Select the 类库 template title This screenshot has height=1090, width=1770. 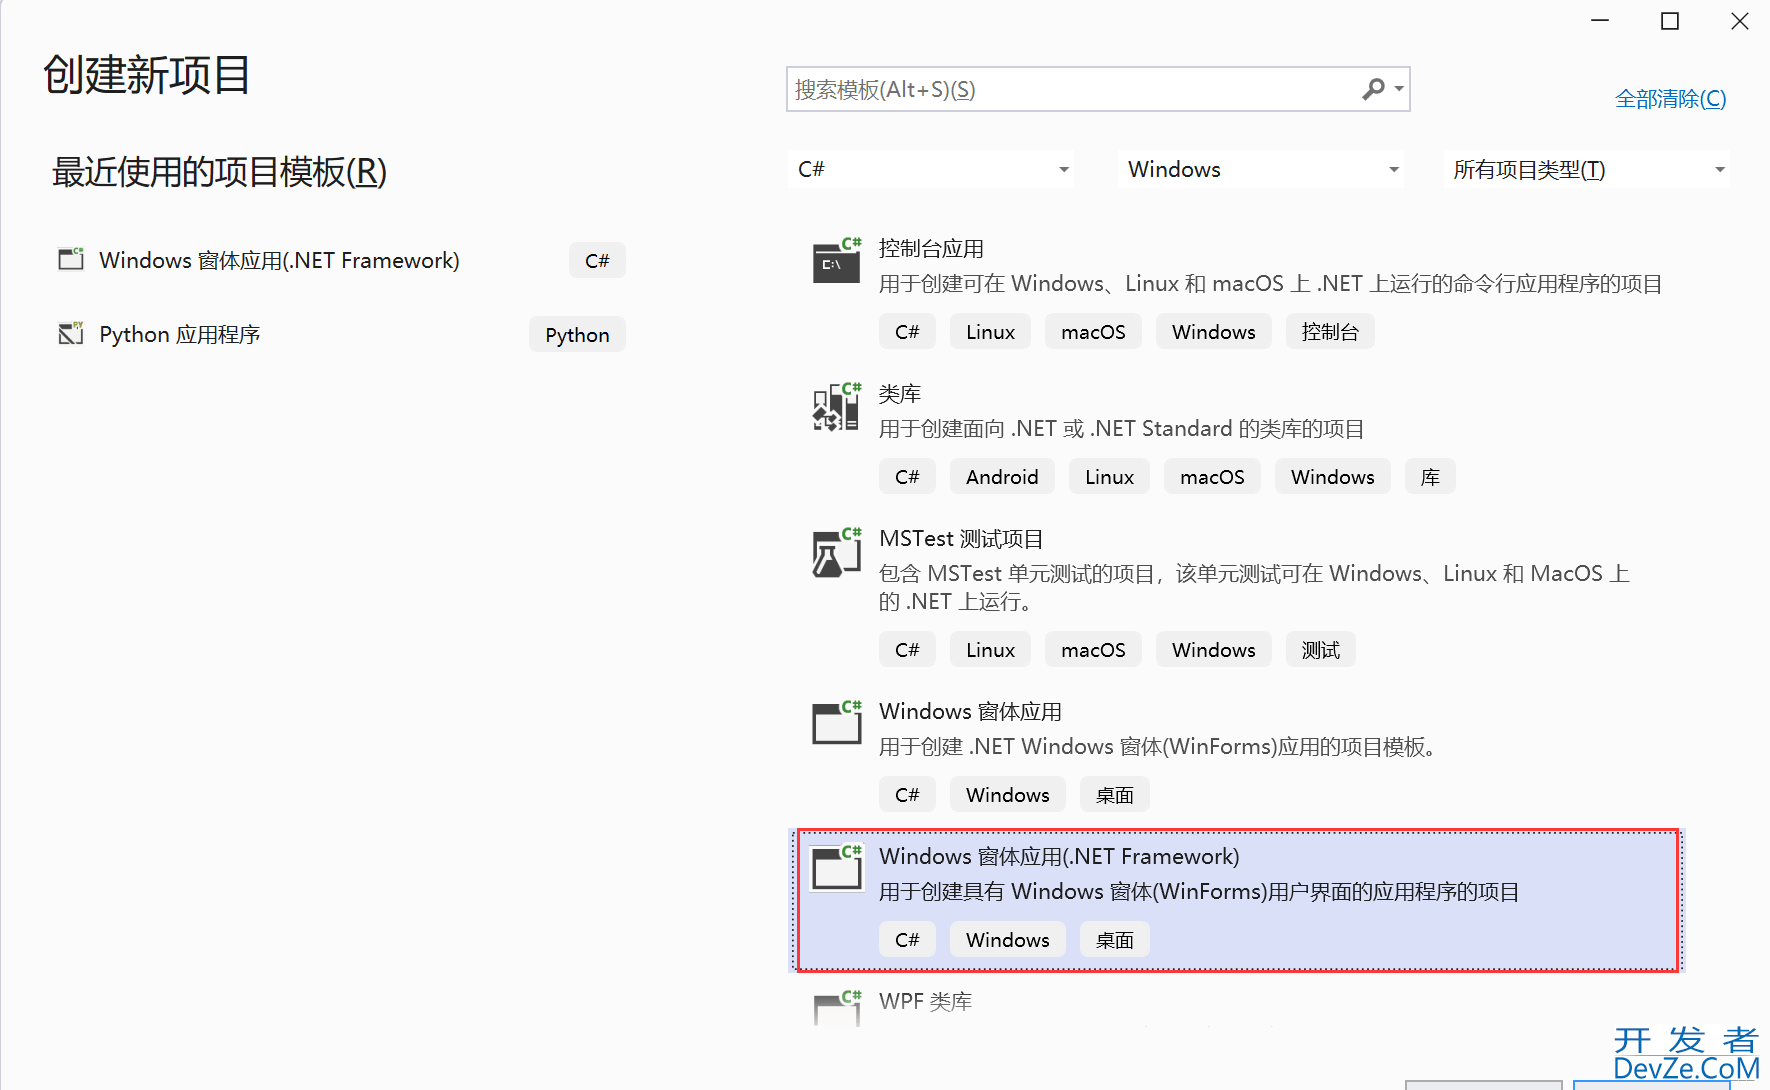click(x=899, y=393)
